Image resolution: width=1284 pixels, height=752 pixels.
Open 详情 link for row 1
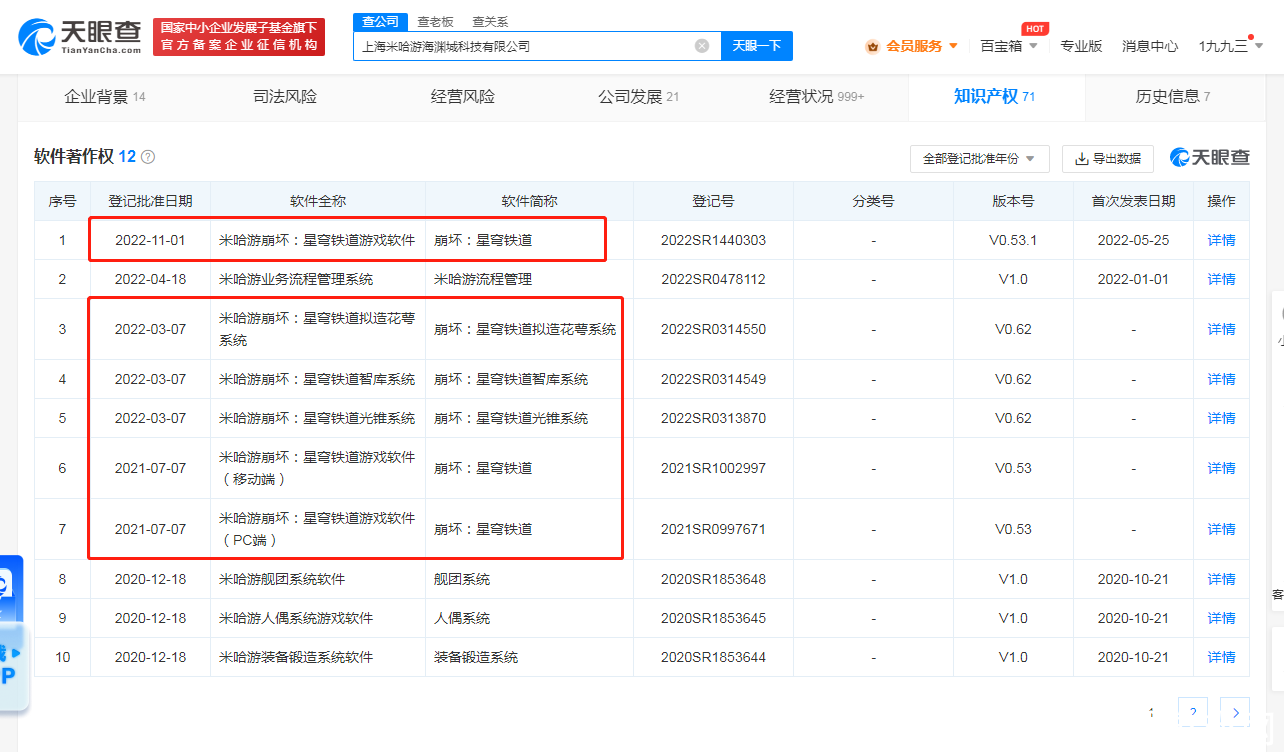point(1221,240)
